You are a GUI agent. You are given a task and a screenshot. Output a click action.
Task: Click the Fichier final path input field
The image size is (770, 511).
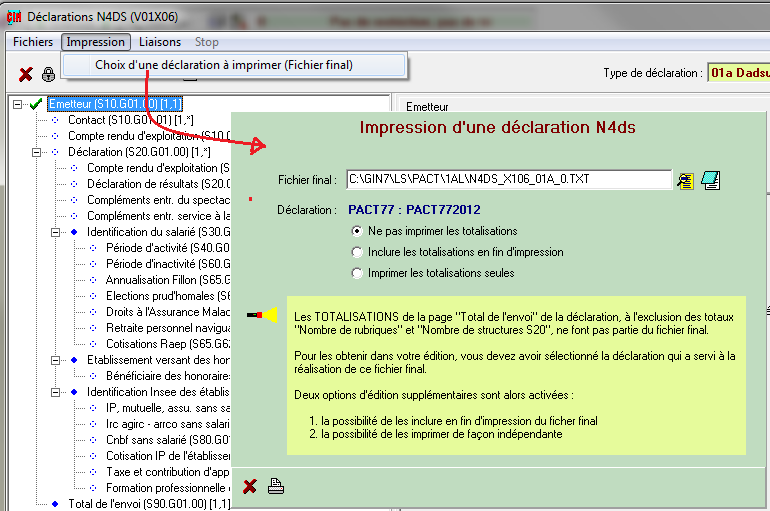click(509, 179)
